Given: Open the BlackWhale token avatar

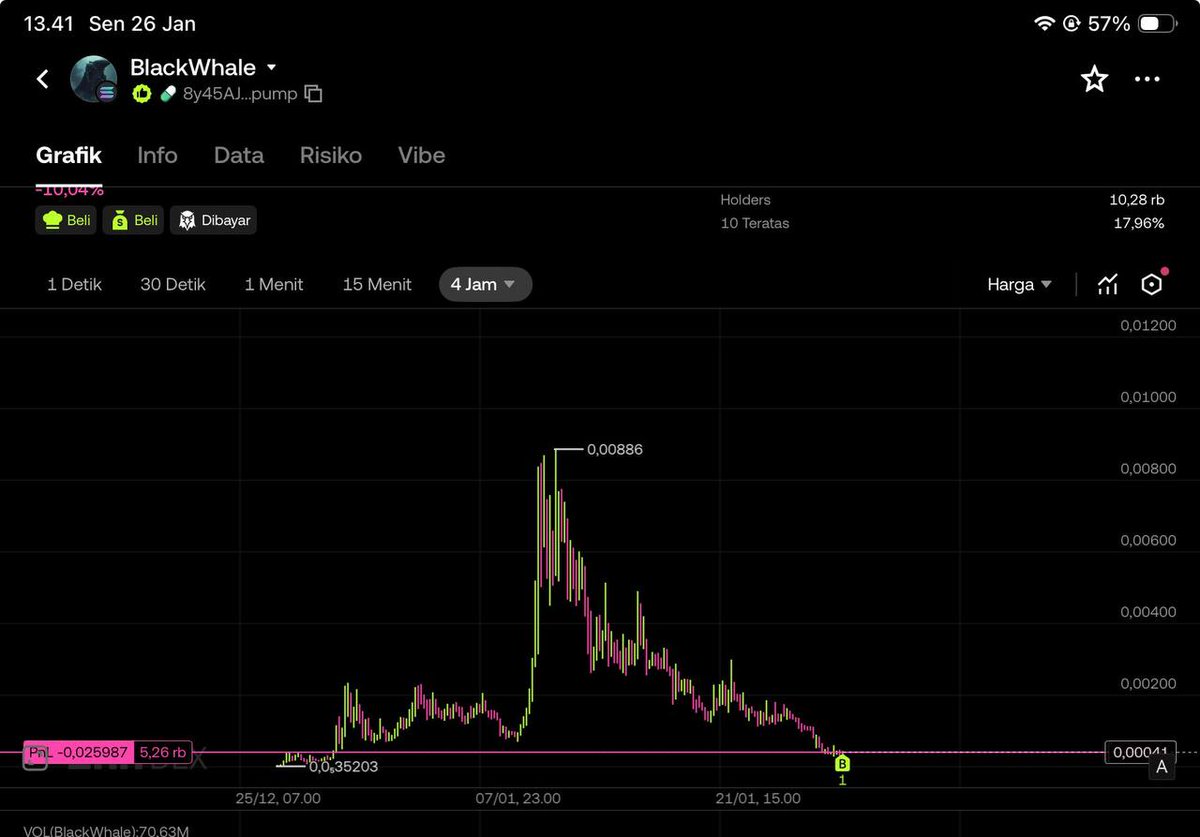Looking at the screenshot, I should 93,79.
